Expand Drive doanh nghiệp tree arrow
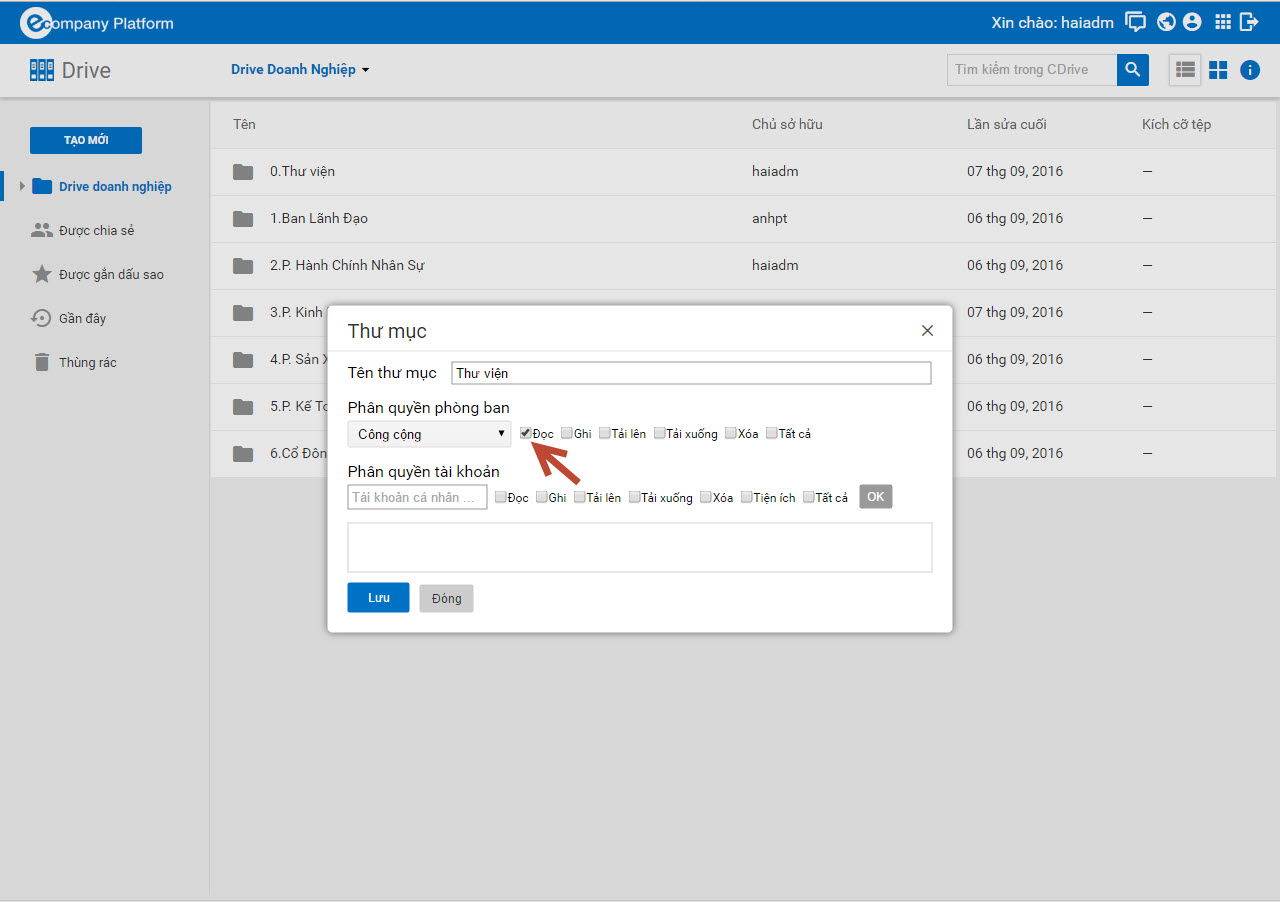The width and height of the screenshot is (1280, 902). pos(23,186)
